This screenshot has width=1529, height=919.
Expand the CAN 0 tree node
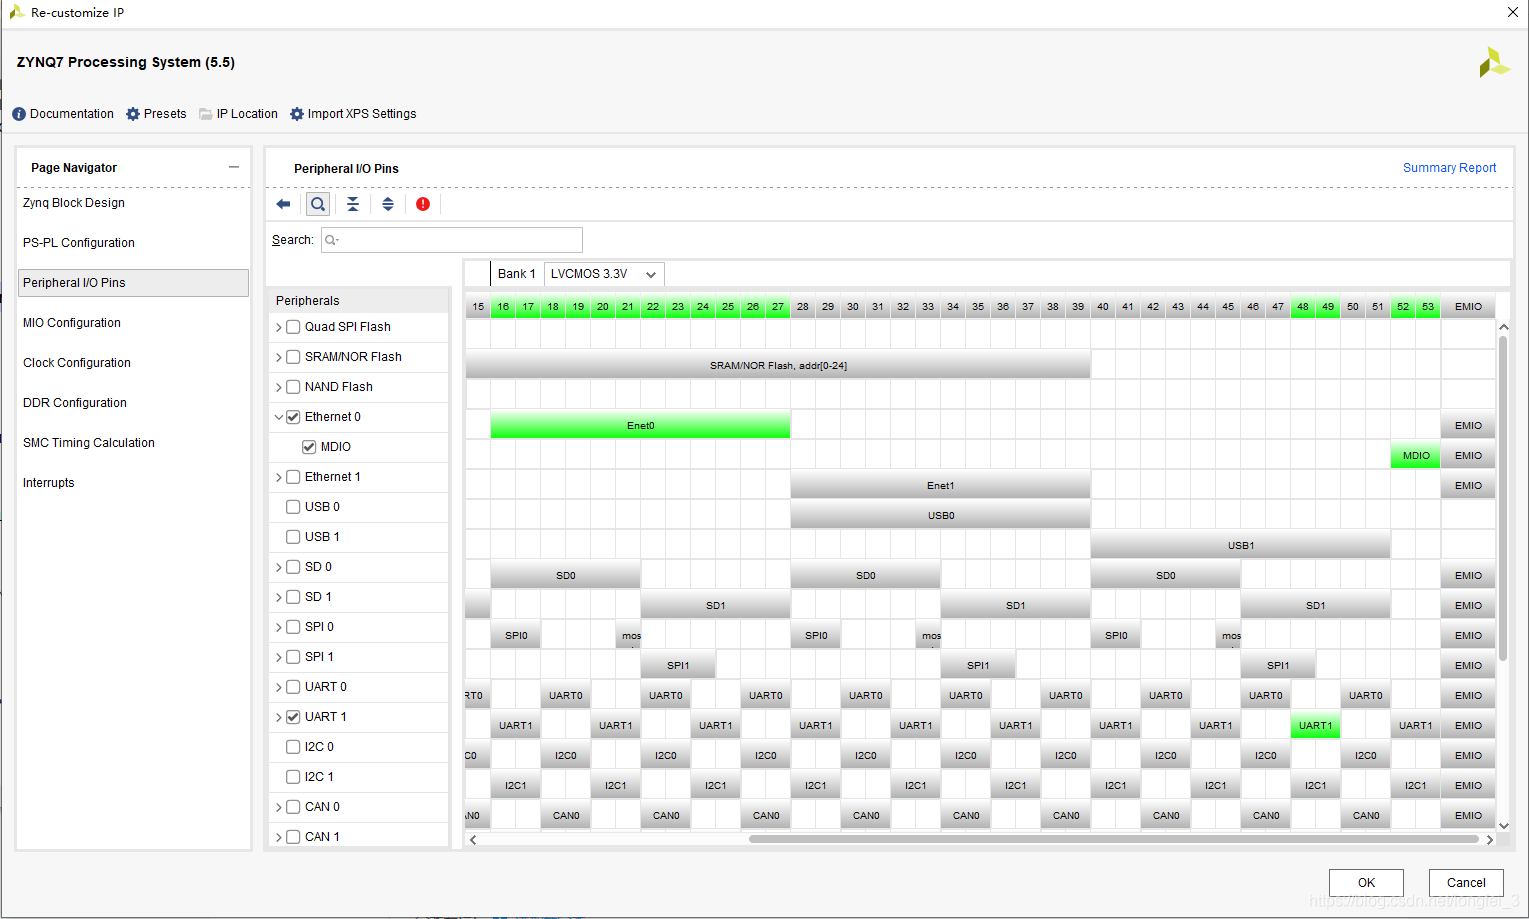click(279, 807)
